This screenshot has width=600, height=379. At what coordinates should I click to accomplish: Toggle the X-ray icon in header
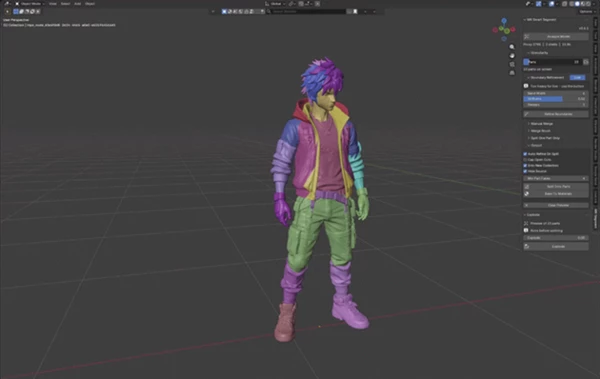pyautogui.click(x=564, y=3)
